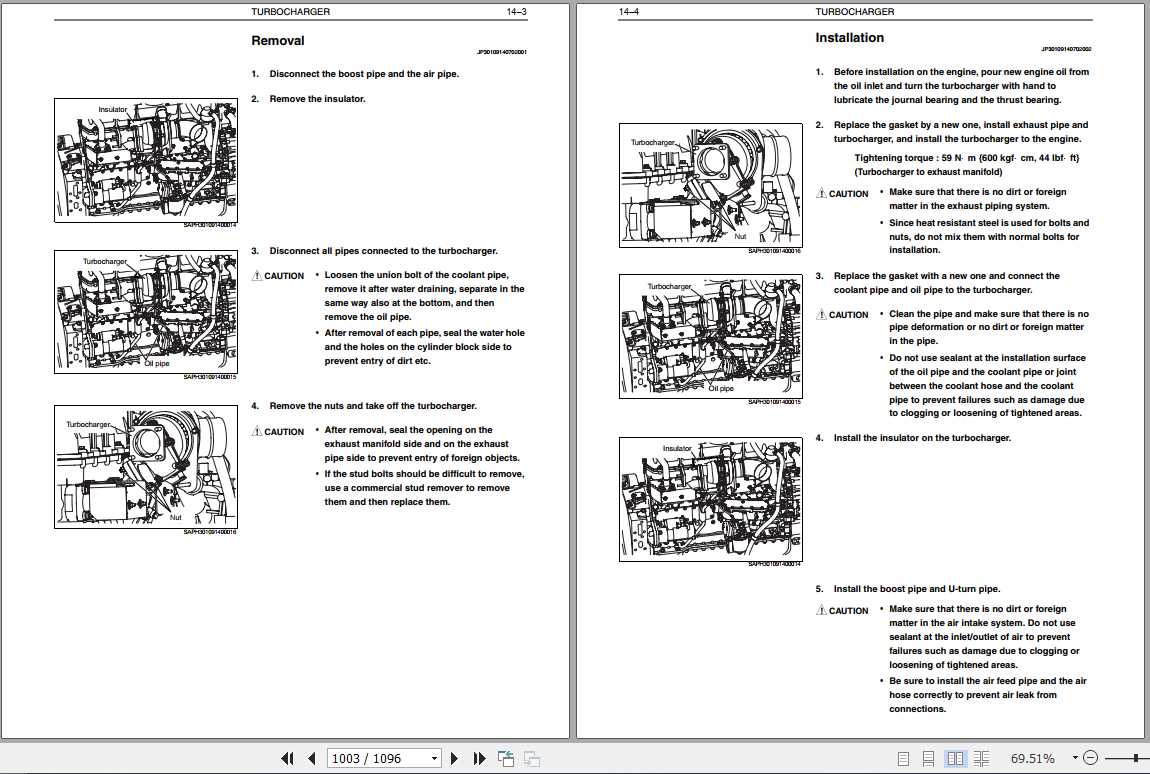Click the Insulator engine diagram on left page
The width and height of the screenshot is (1150, 774).
(145, 160)
